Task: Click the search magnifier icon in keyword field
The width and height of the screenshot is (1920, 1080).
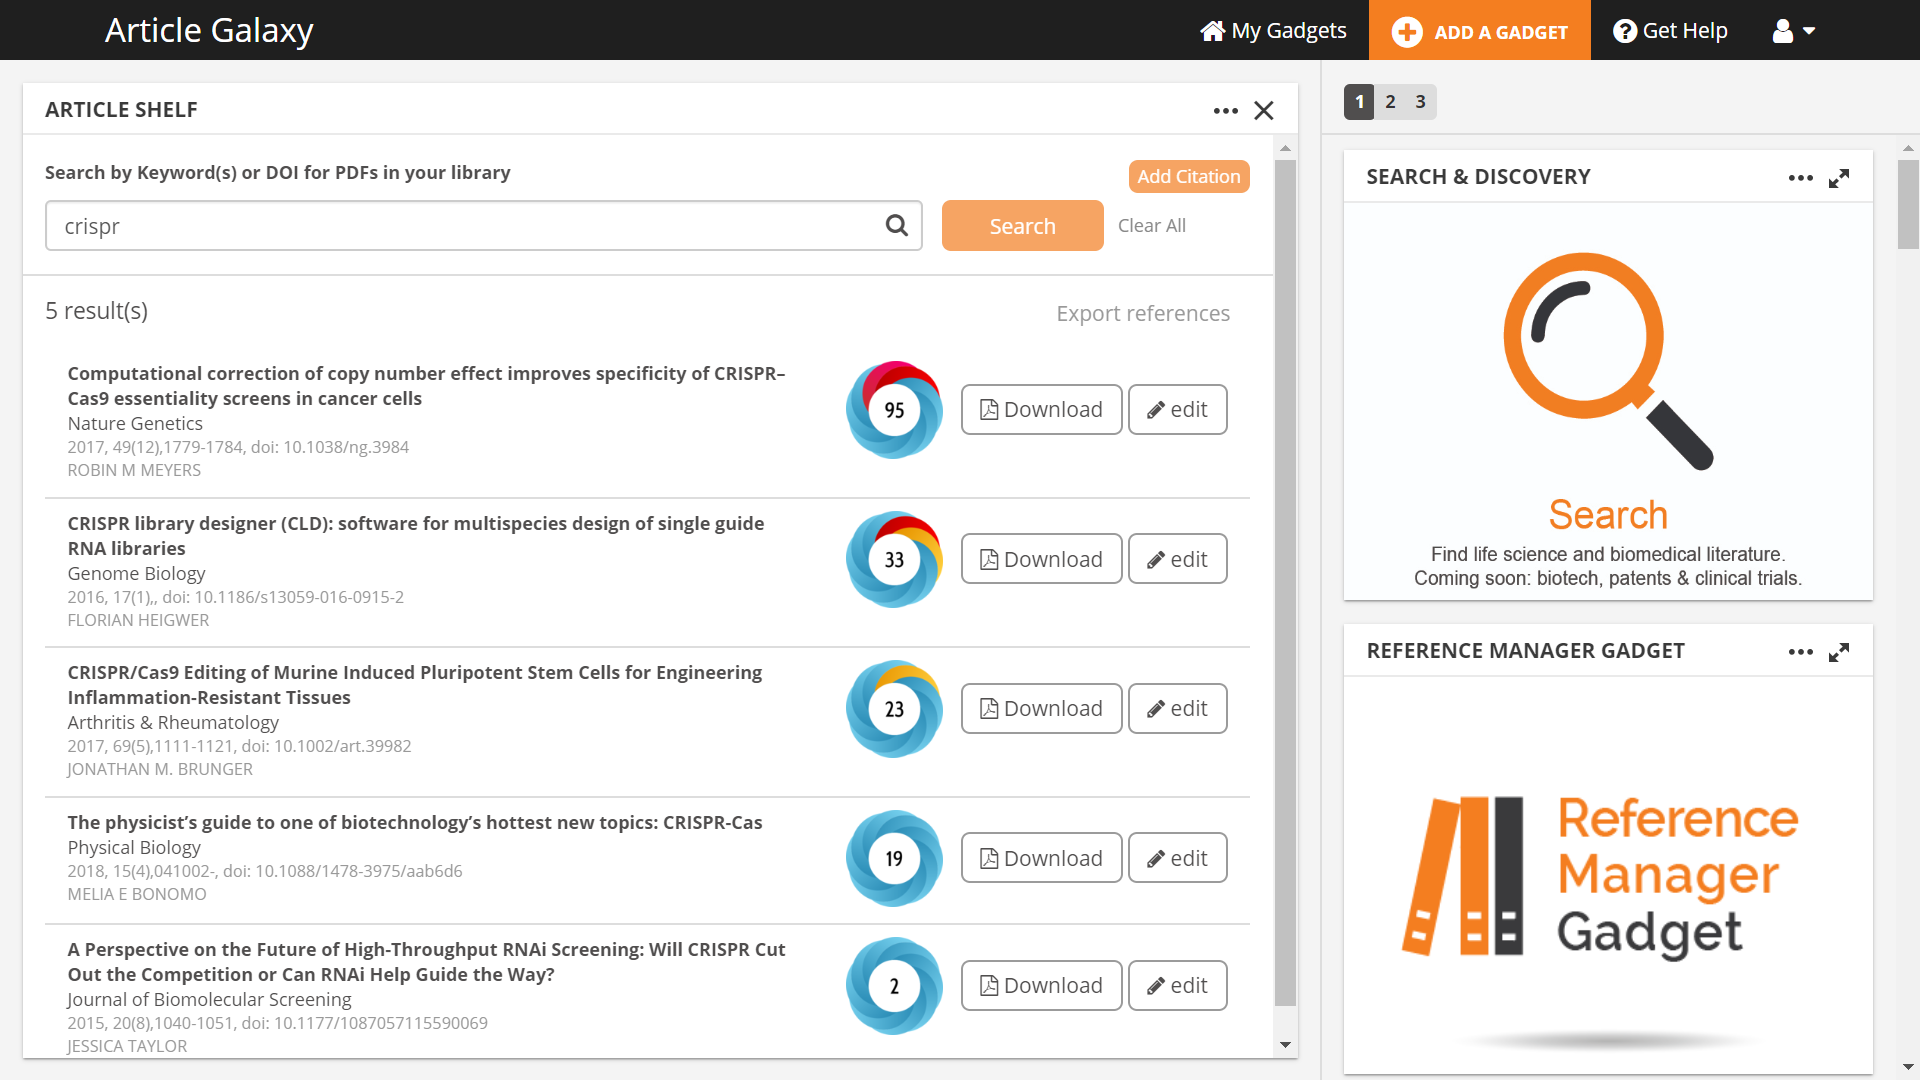Action: pos(897,226)
